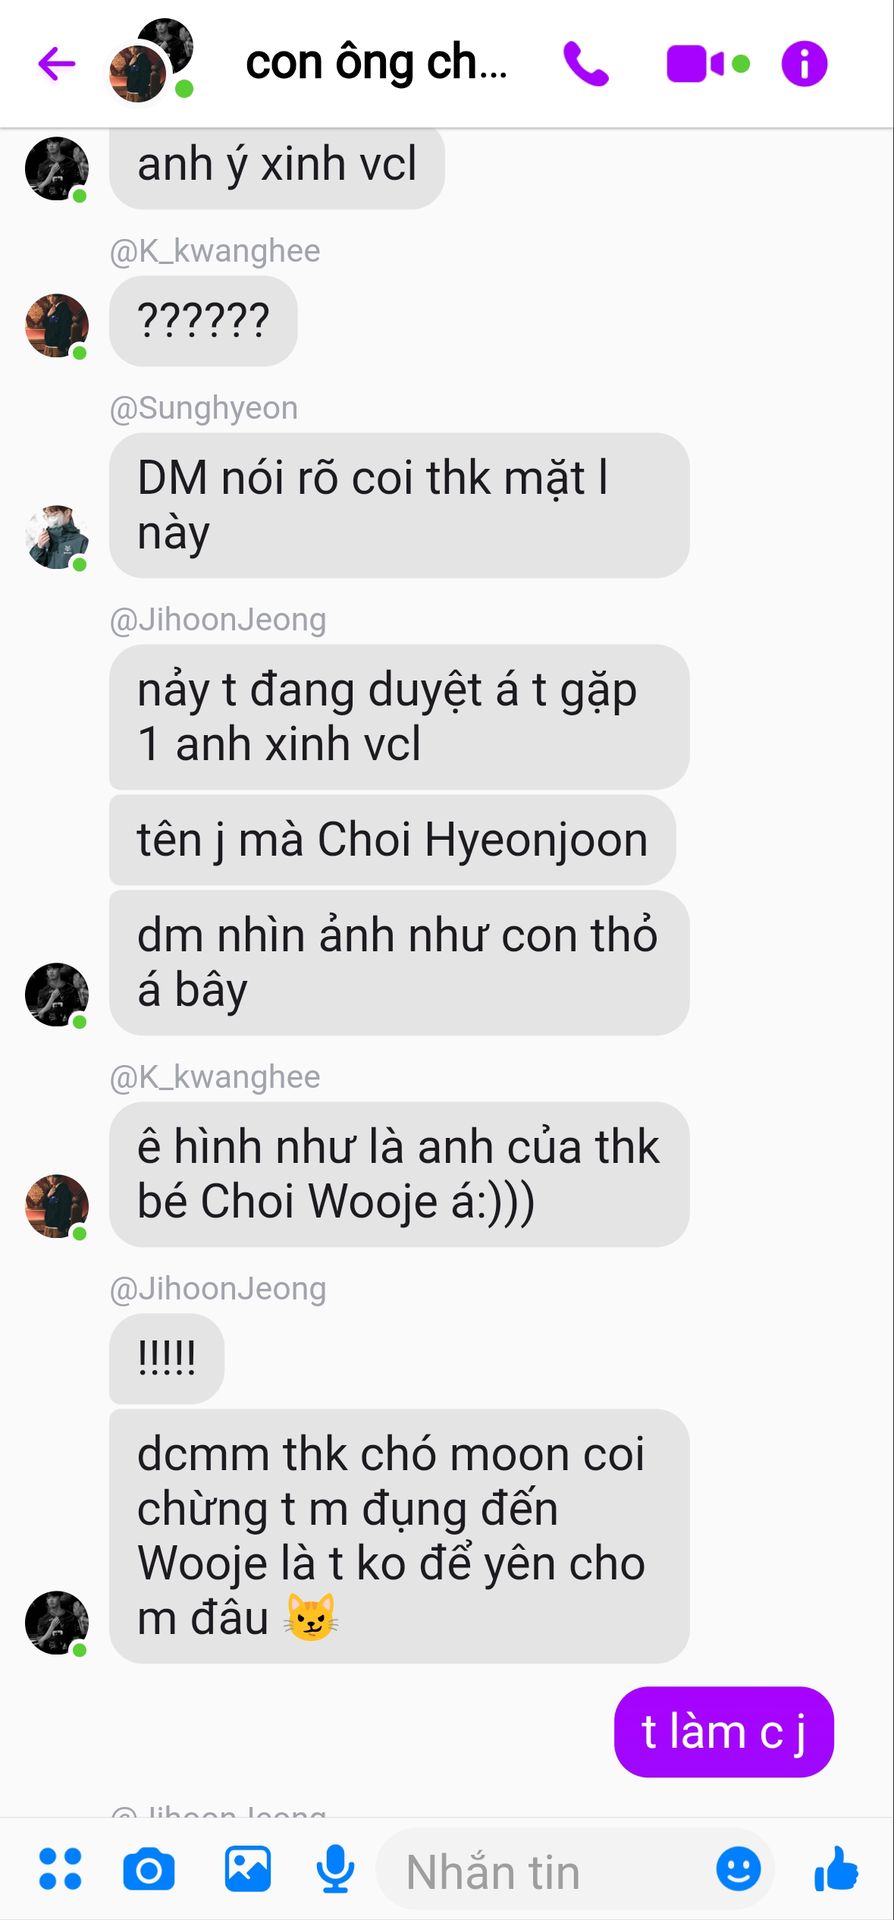The width and height of the screenshot is (894, 1920).
Task: Tap the '!!!!!' message bubble
Action: 166,1358
